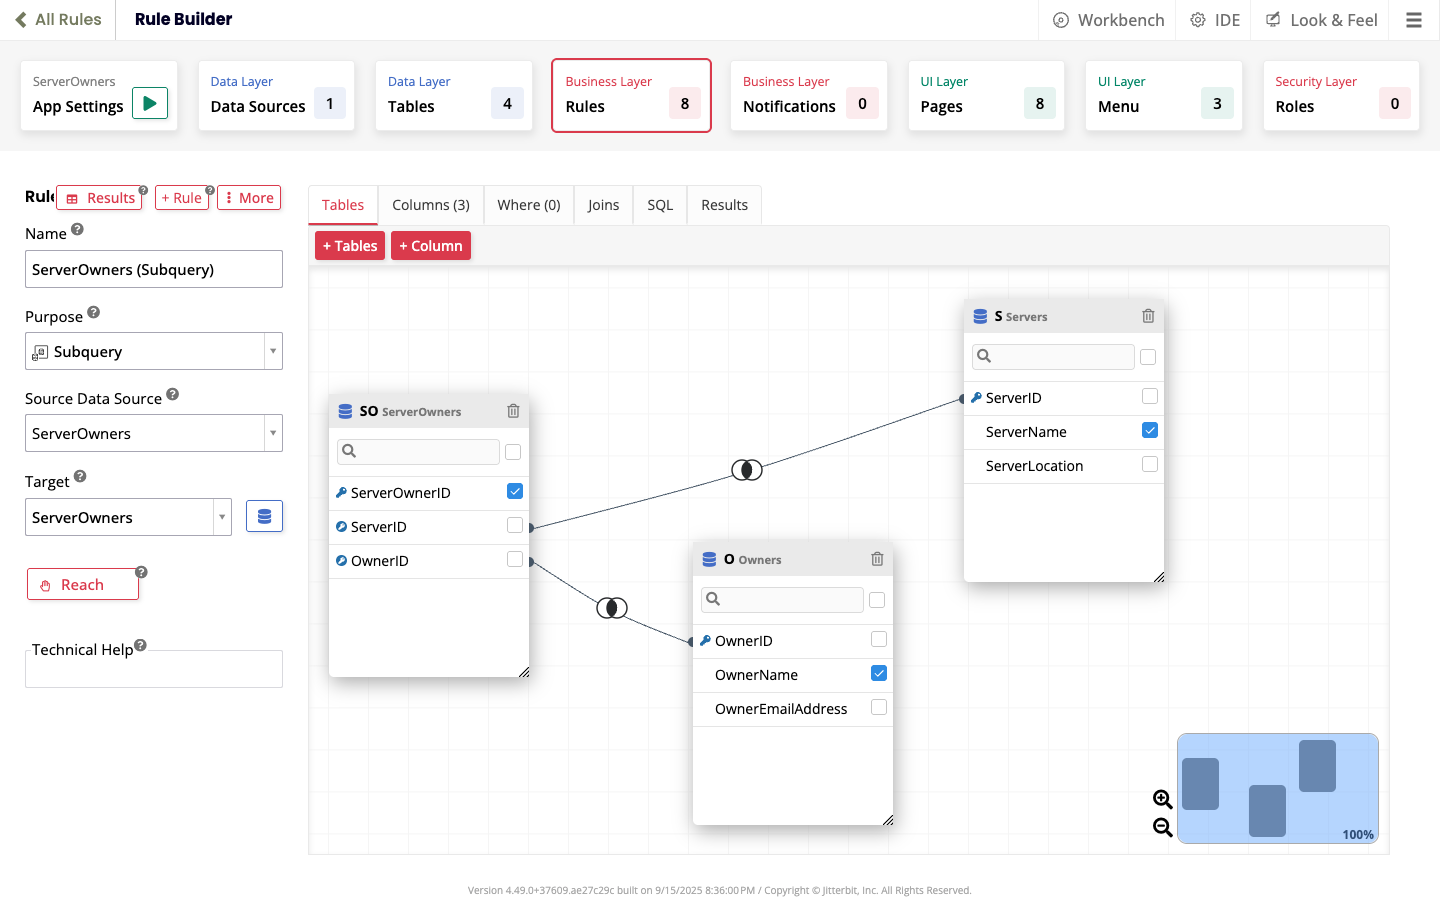This screenshot has width=1440, height=900.
Task: Remove the Owners table using trash icon
Action: (877, 559)
